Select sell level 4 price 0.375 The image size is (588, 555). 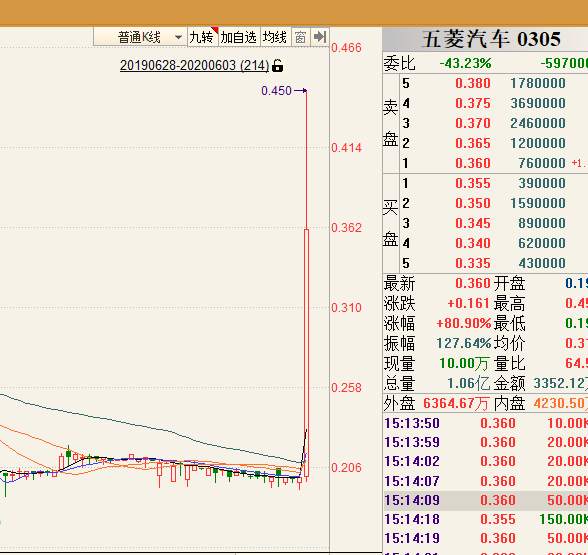(472, 103)
